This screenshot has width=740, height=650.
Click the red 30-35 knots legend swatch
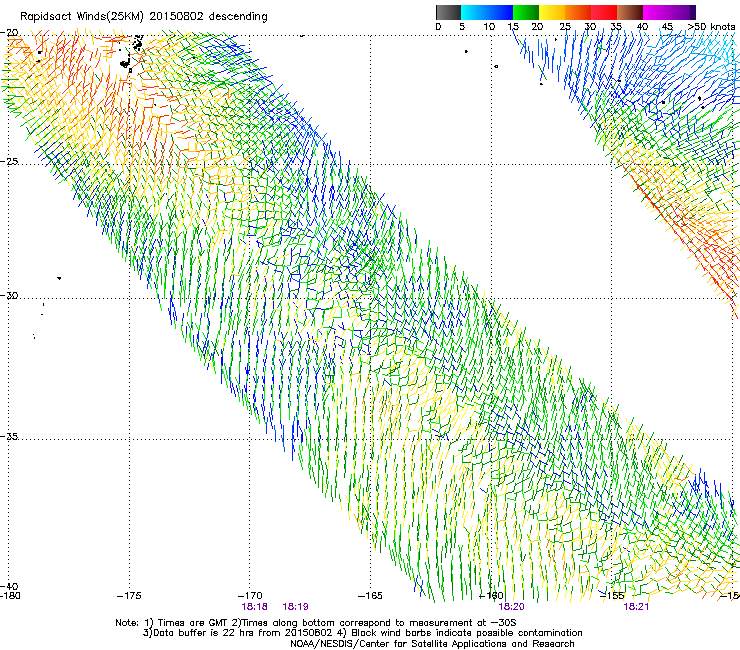click(x=604, y=12)
